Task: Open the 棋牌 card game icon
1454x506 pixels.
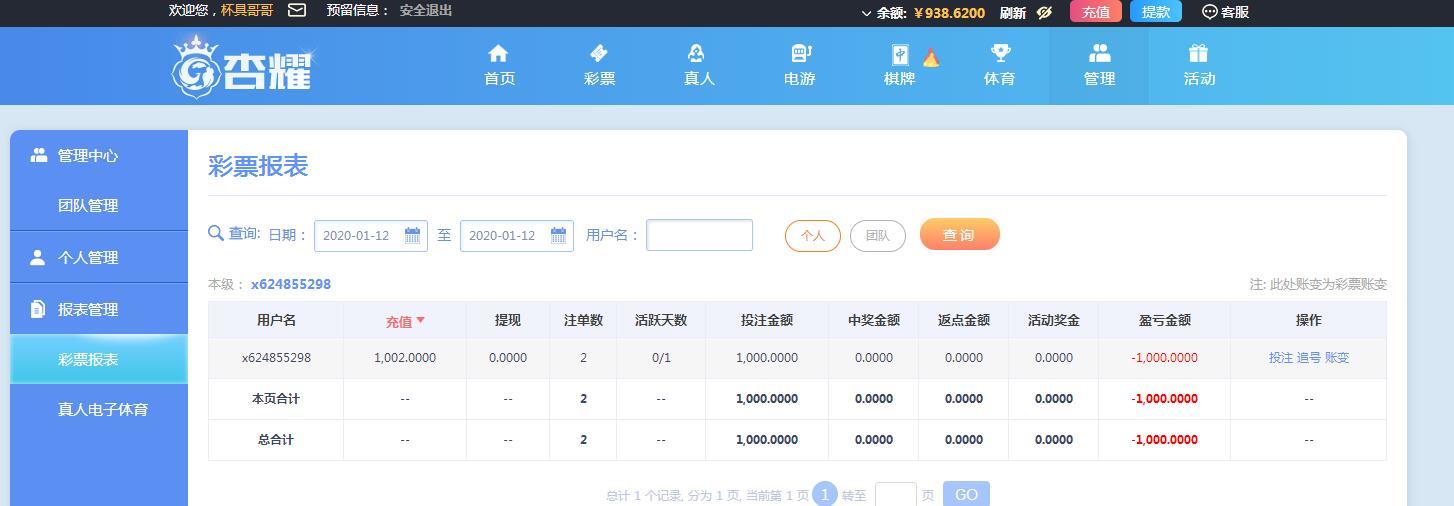Action: (x=899, y=54)
